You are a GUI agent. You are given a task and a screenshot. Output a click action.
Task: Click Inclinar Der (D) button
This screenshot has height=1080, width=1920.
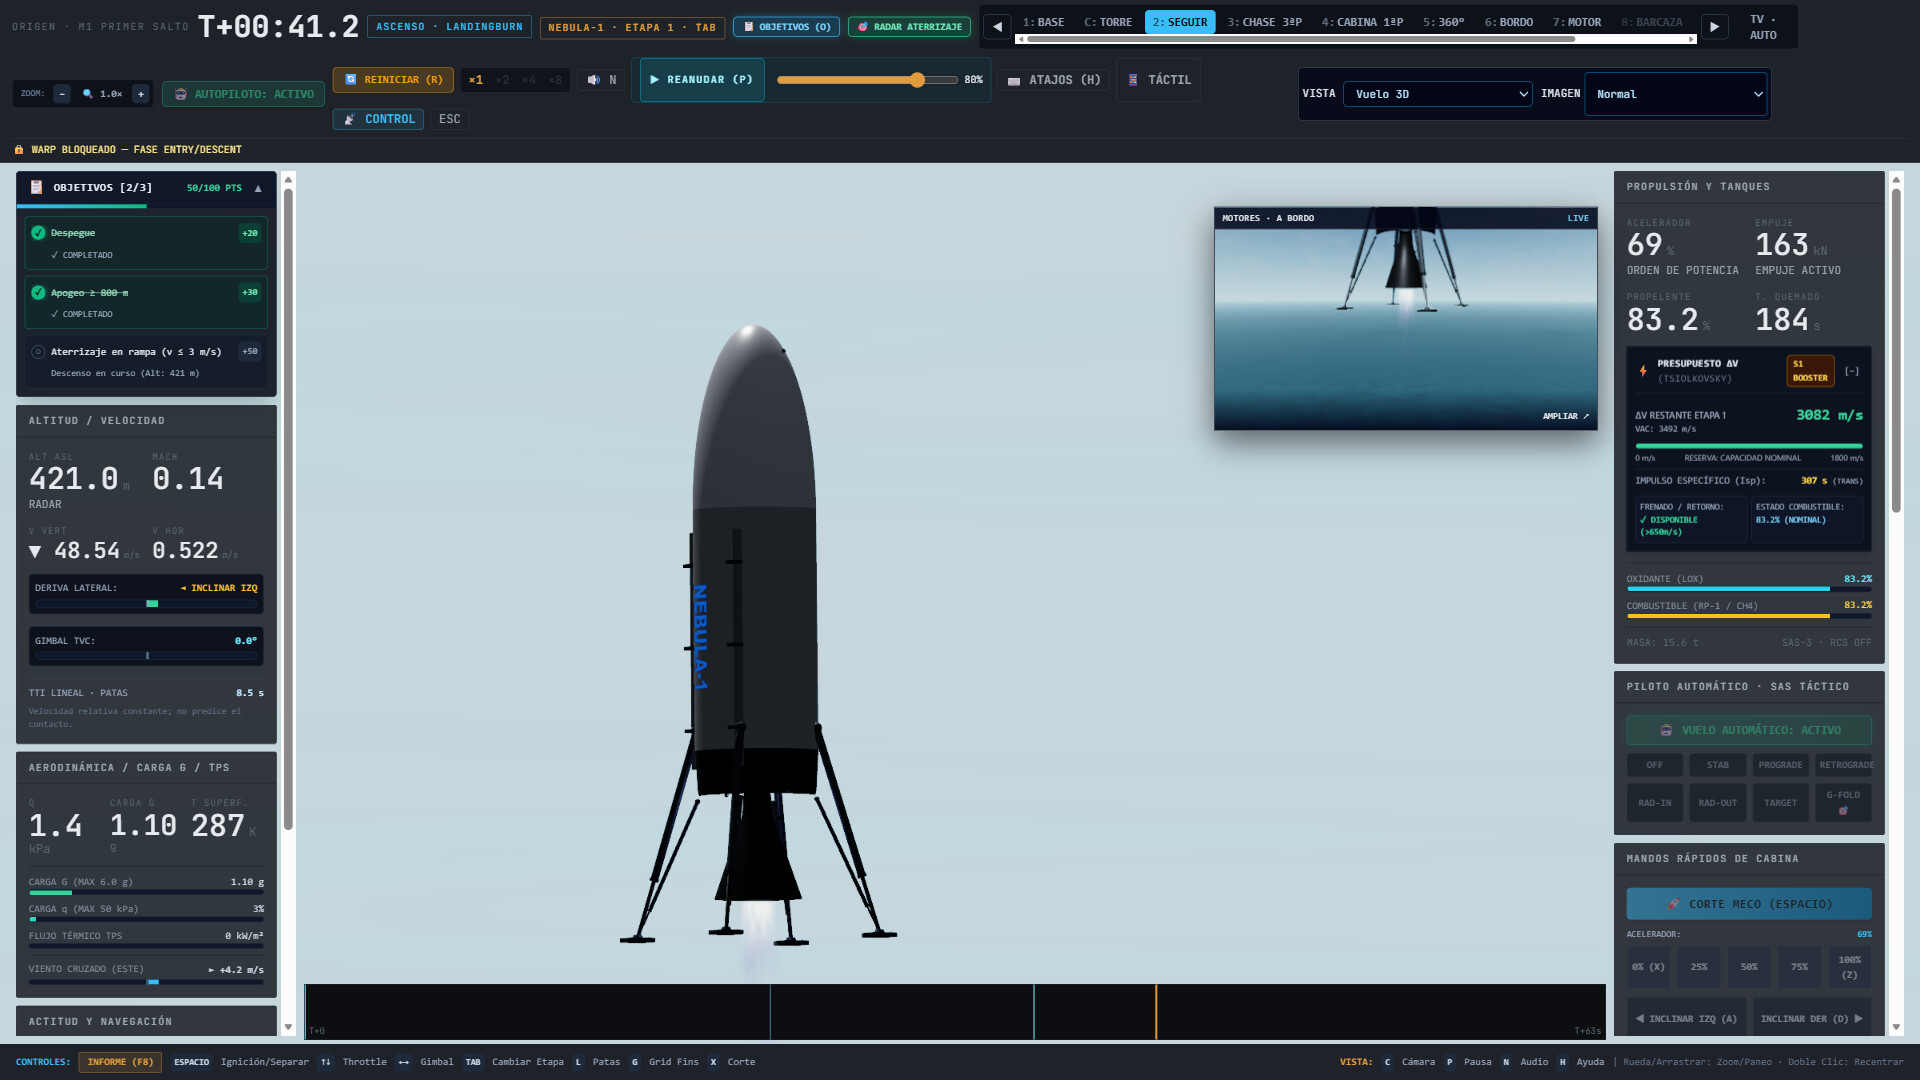tap(1811, 1019)
